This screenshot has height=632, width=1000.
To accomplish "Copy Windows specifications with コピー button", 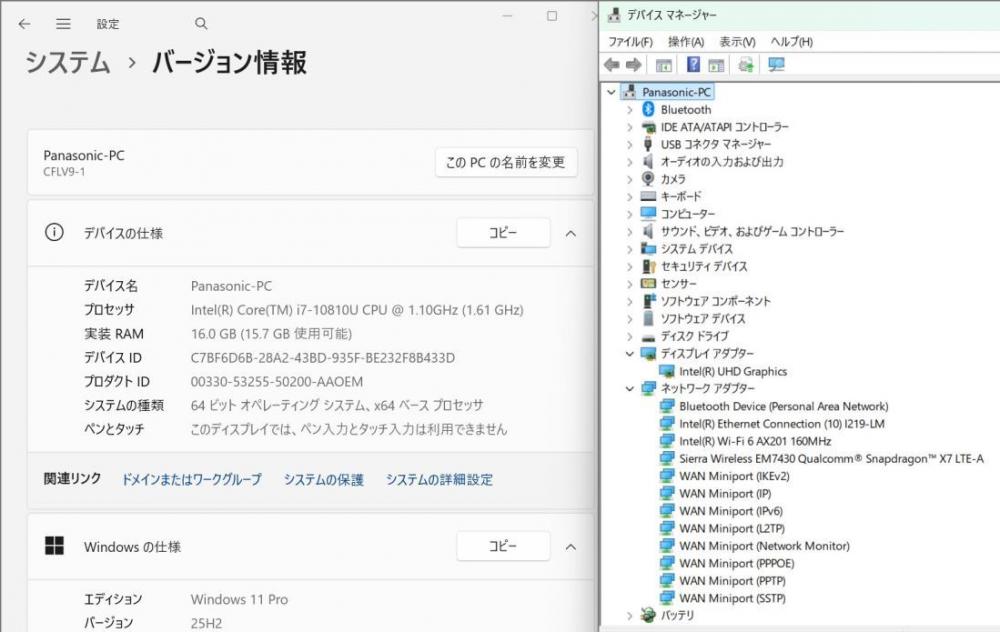I will [x=503, y=546].
